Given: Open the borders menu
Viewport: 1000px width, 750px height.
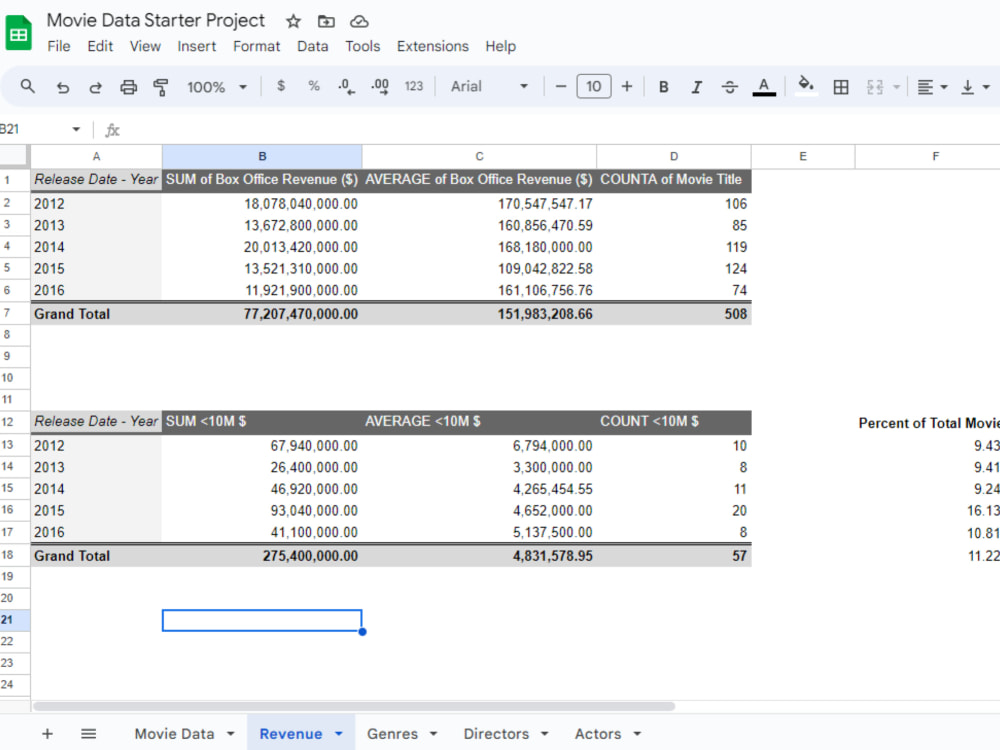Looking at the screenshot, I should [x=841, y=87].
